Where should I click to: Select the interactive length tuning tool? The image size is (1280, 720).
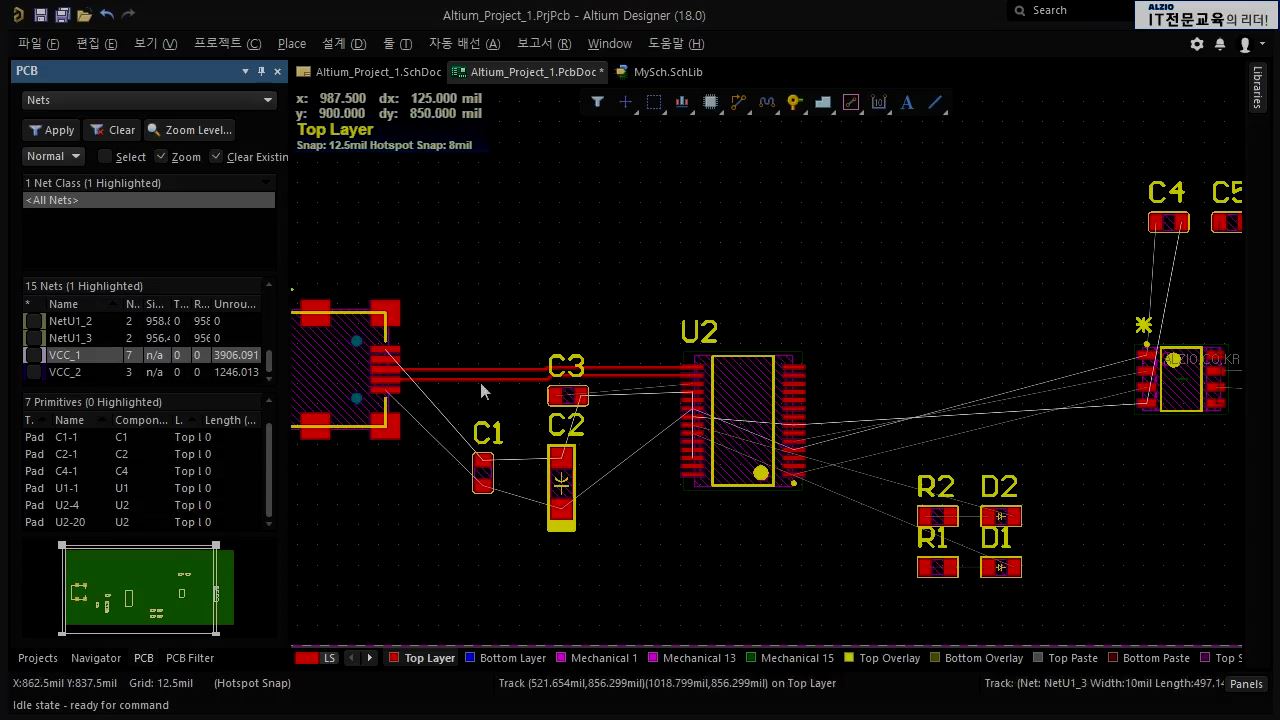coord(767,102)
